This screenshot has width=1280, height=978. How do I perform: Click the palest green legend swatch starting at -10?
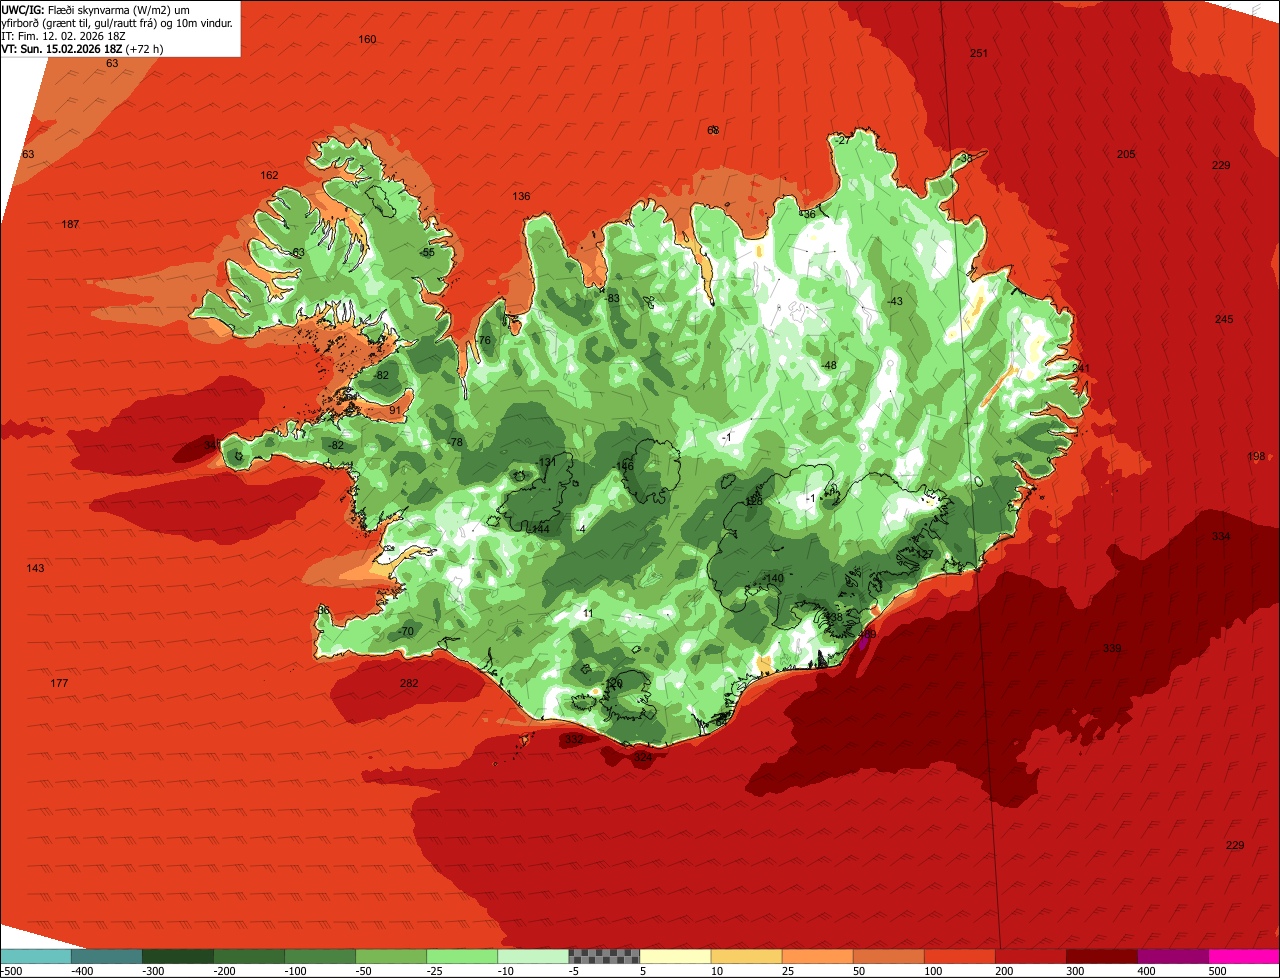533,956
